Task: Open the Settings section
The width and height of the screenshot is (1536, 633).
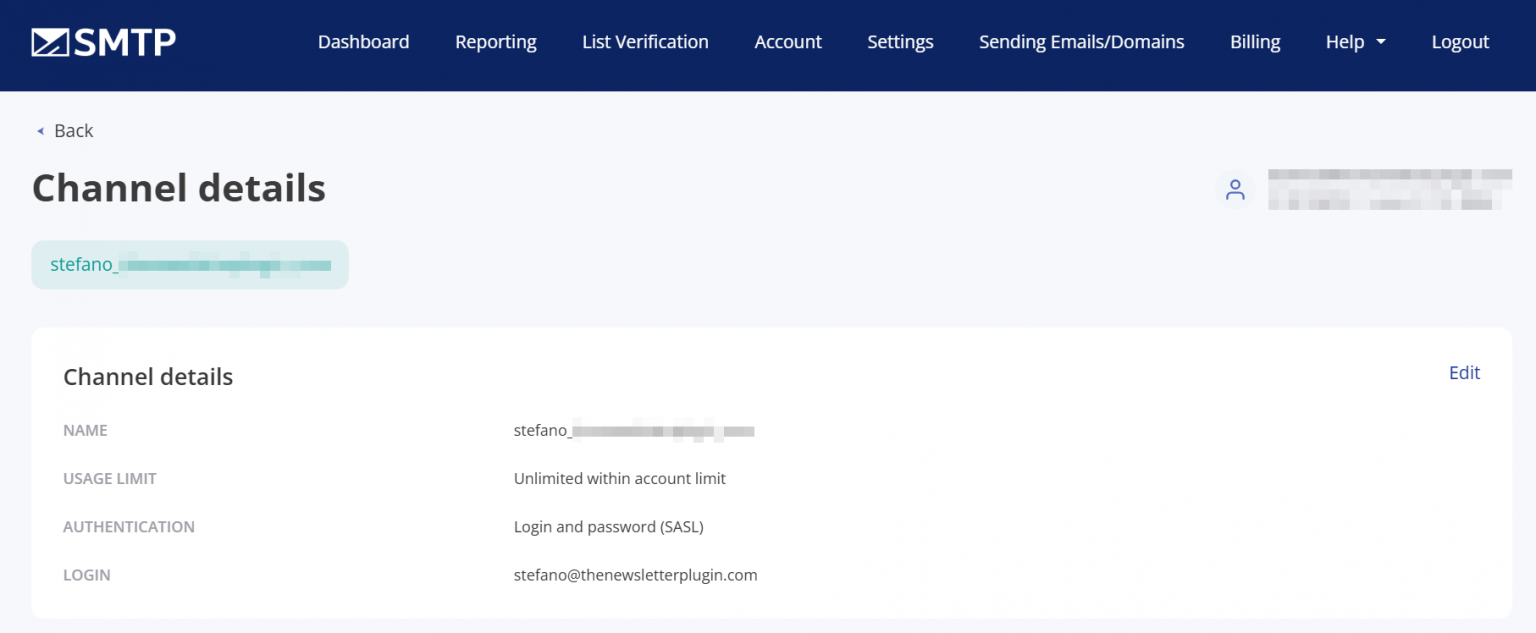Action: 900,42
